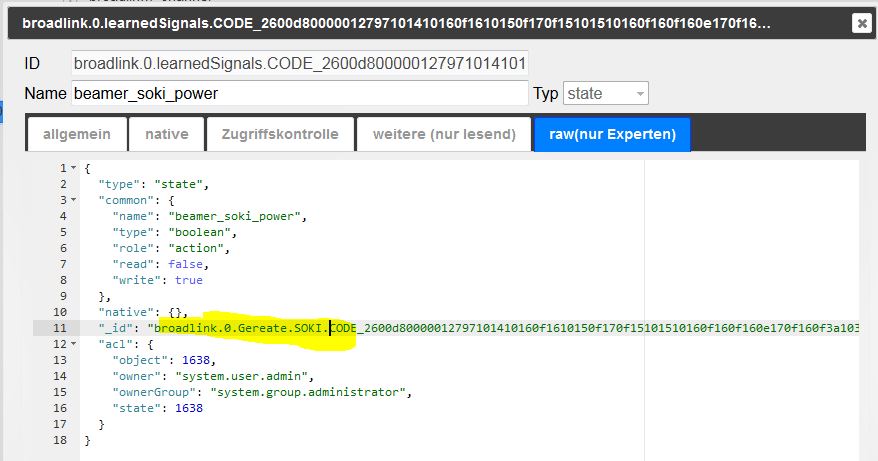Close the object editor dialog

coord(862,24)
